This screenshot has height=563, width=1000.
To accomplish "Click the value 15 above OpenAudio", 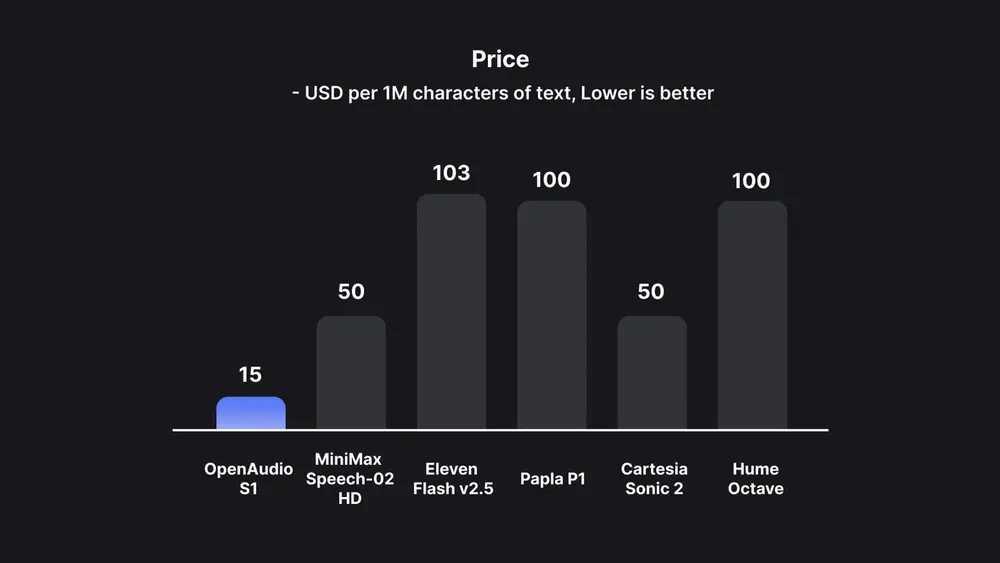I will 250,375.
